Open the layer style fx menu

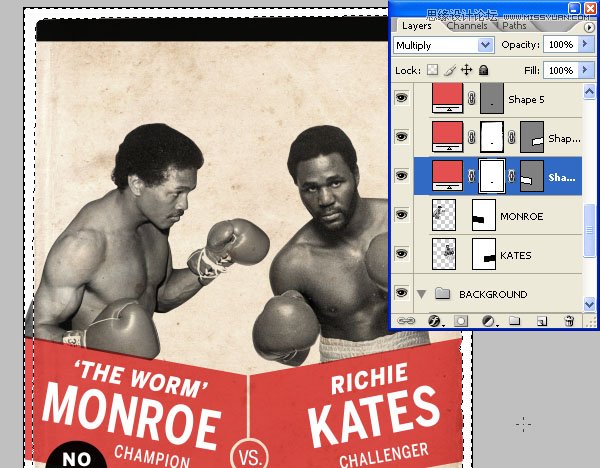436,321
